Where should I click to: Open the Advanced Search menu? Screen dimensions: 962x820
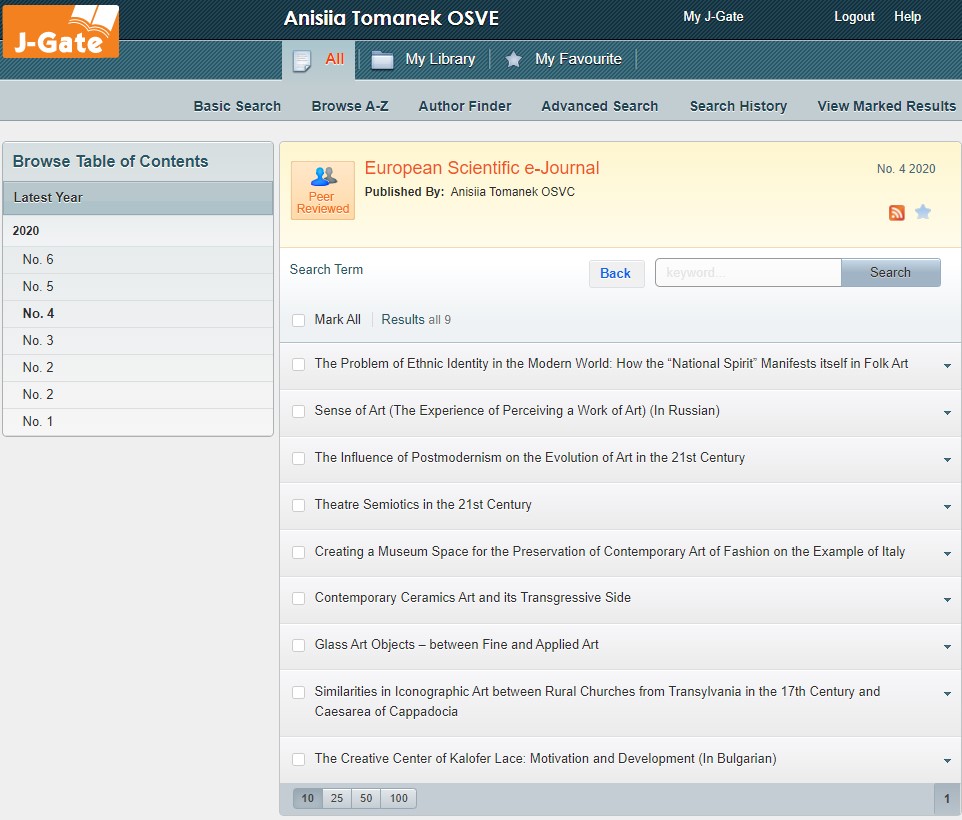(599, 106)
